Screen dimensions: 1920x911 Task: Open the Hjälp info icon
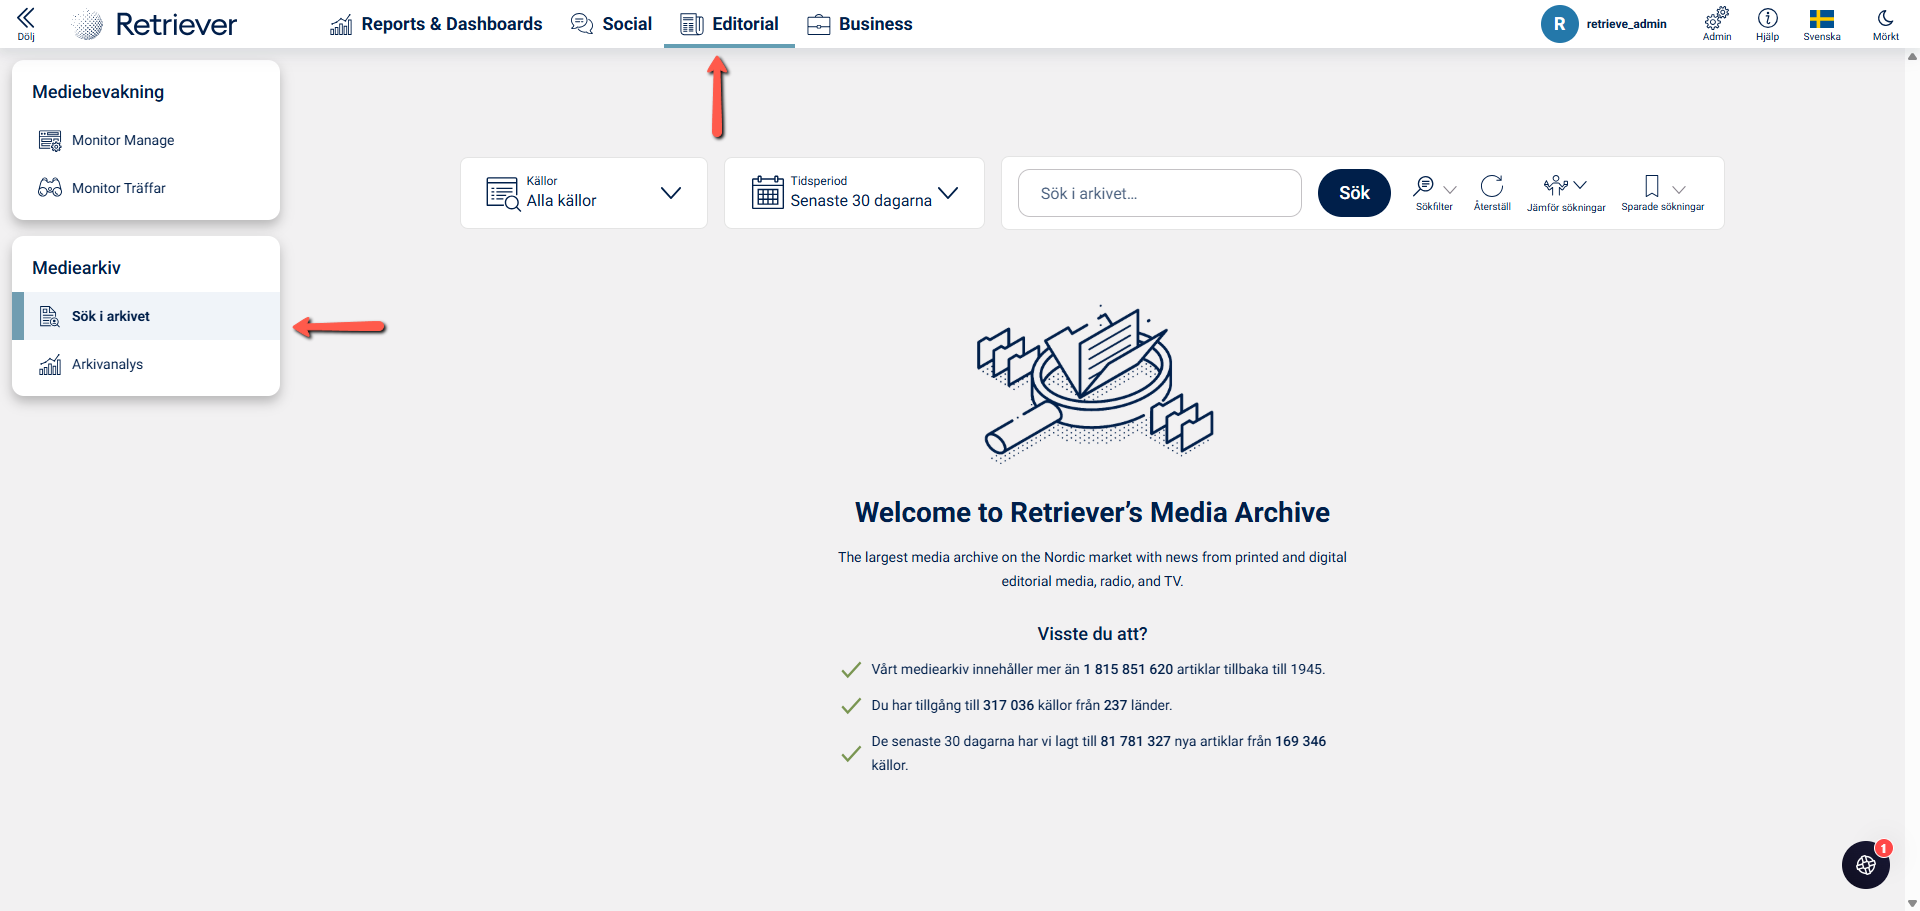coord(1767,23)
